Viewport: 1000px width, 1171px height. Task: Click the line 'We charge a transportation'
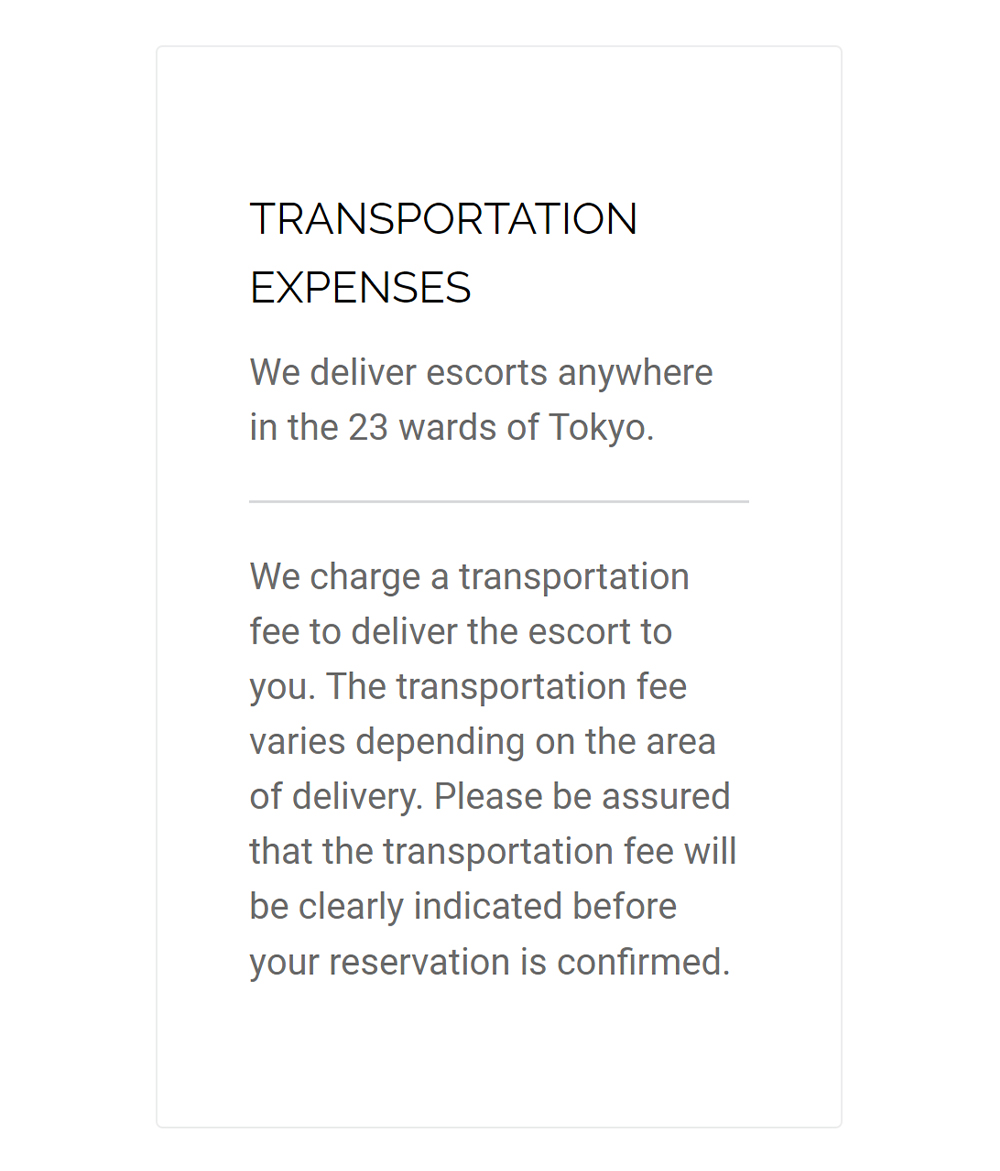pos(470,577)
